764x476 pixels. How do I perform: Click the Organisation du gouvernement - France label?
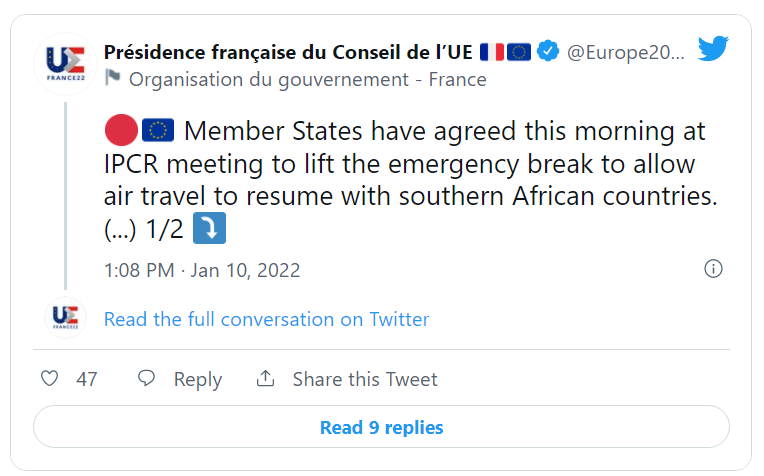[308, 79]
